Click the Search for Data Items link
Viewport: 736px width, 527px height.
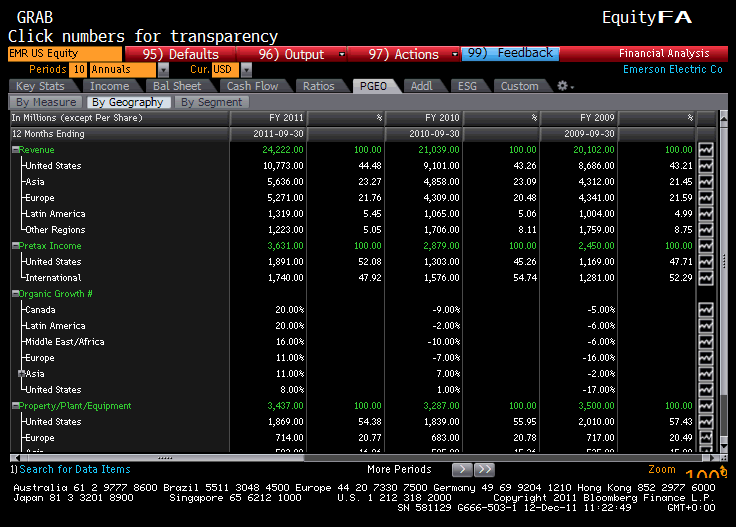(x=74, y=469)
